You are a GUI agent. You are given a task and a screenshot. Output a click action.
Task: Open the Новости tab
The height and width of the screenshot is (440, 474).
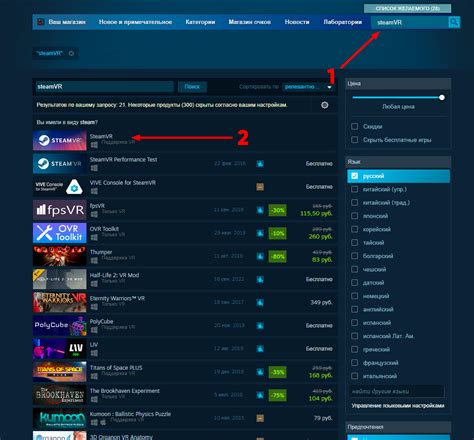297,22
